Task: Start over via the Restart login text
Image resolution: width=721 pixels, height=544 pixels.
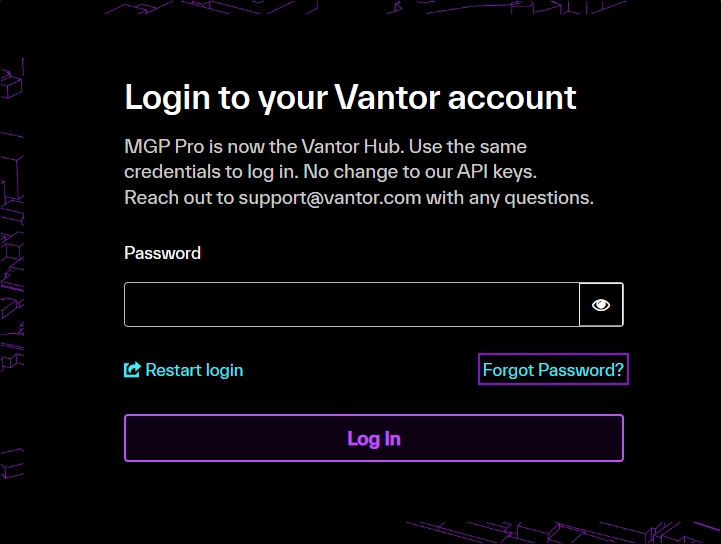Action: click(194, 370)
